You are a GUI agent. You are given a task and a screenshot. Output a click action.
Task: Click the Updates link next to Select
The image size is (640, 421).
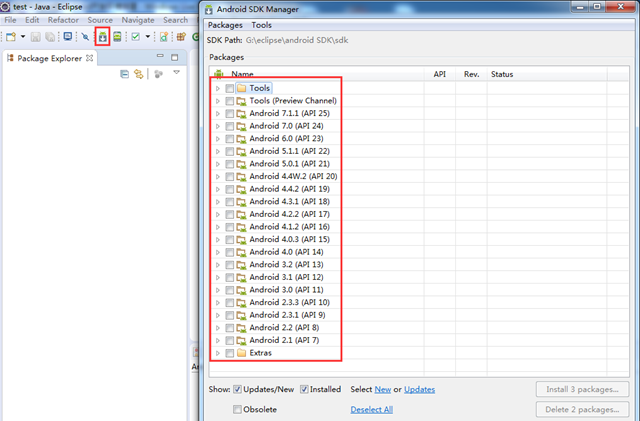420,390
